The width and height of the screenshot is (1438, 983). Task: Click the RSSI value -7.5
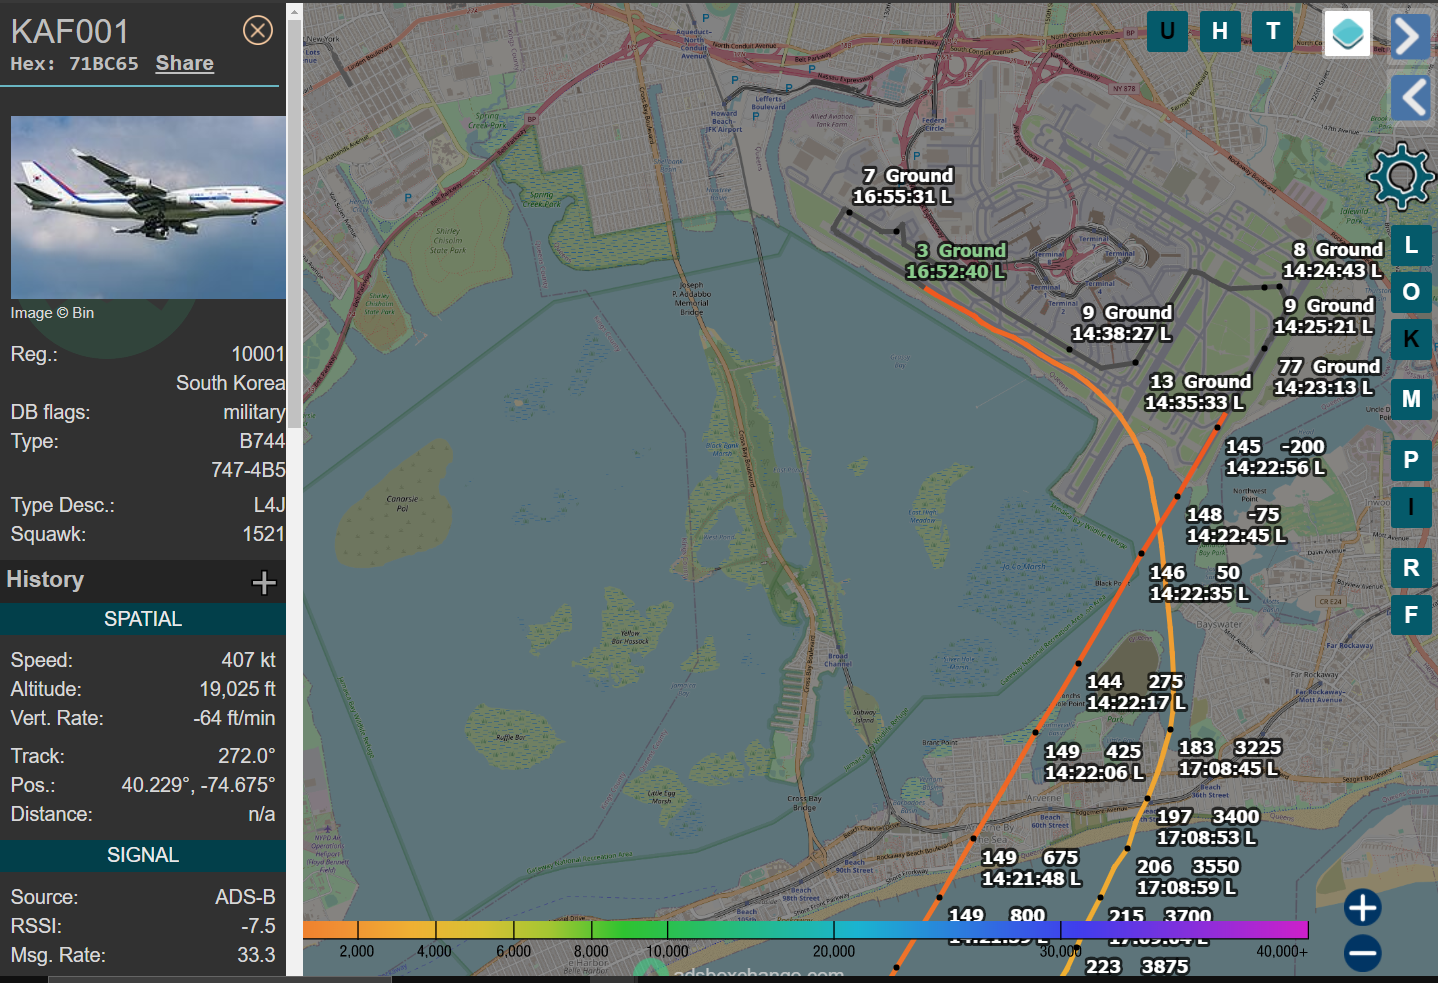(x=258, y=926)
